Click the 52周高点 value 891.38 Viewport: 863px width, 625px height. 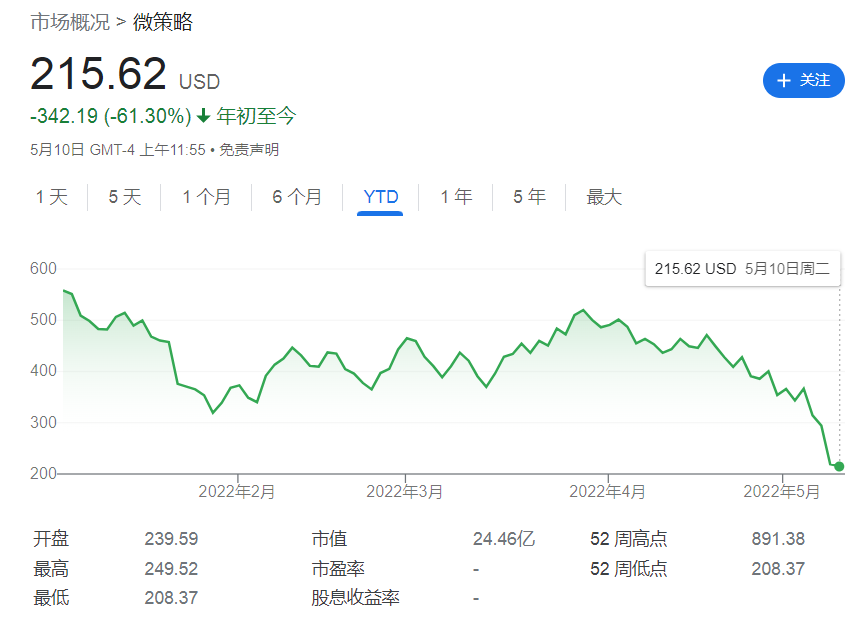(x=778, y=538)
